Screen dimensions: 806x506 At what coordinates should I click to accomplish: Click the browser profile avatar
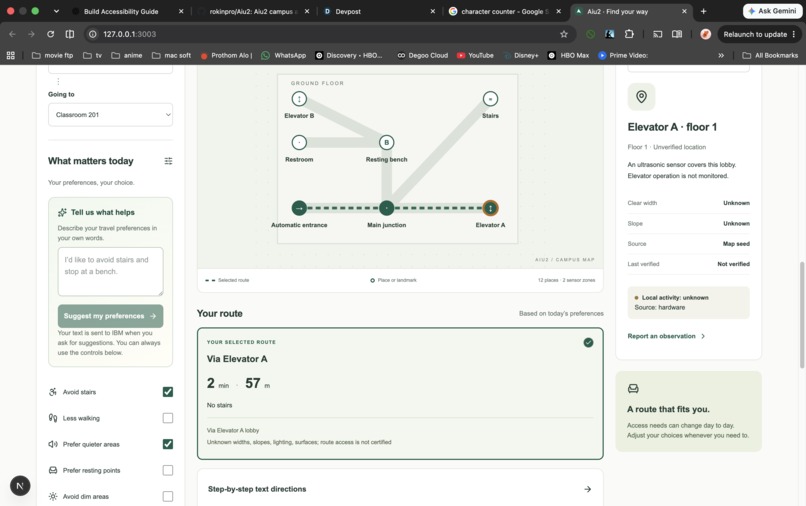pyautogui.click(x=705, y=34)
